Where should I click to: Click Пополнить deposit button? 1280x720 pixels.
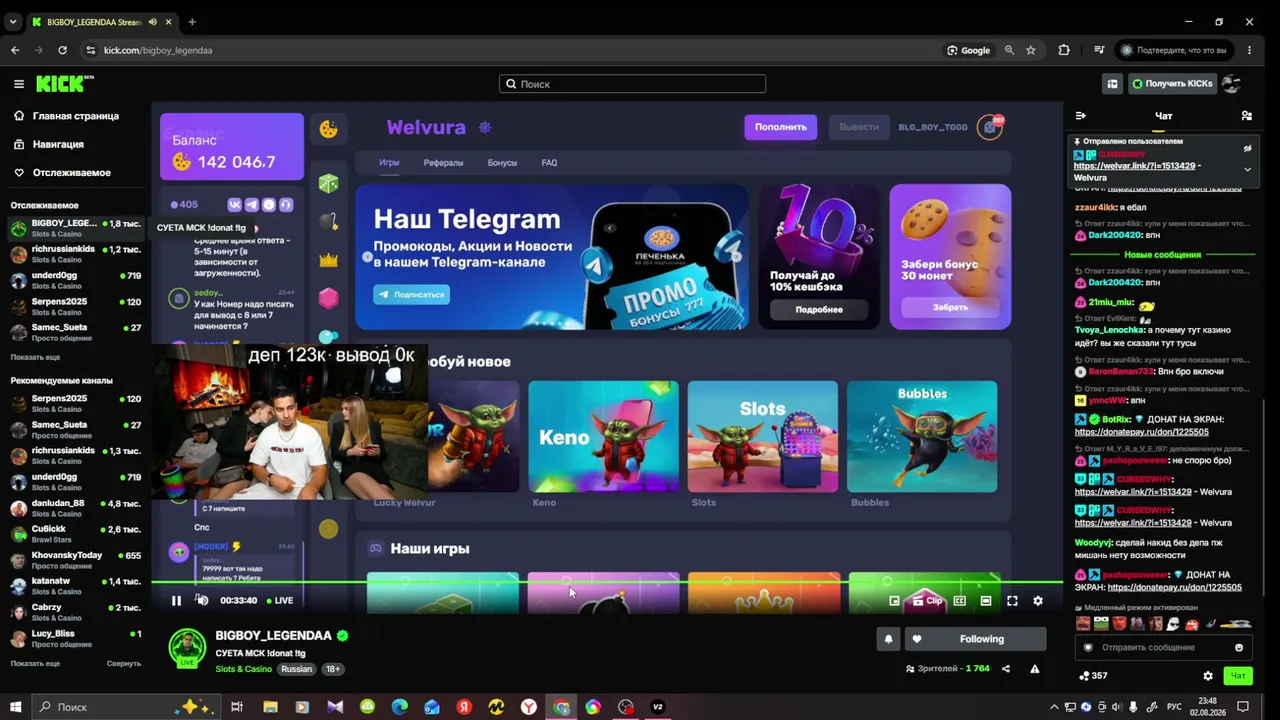point(781,127)
